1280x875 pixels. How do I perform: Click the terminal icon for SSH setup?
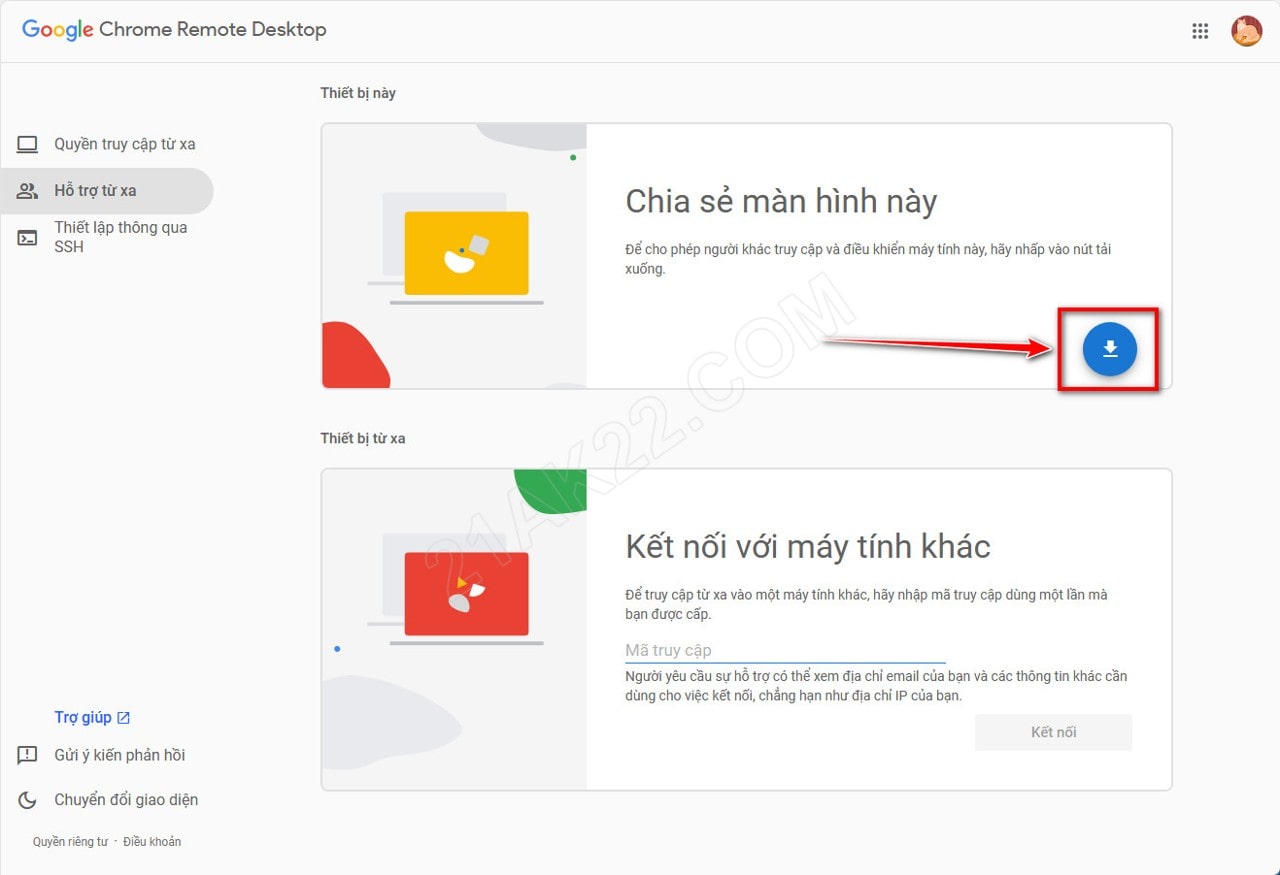27,237
